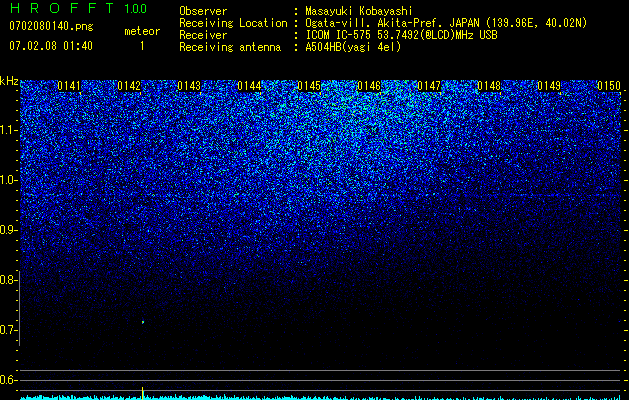
Task: Click the Observer label
Action: point(203,11)
